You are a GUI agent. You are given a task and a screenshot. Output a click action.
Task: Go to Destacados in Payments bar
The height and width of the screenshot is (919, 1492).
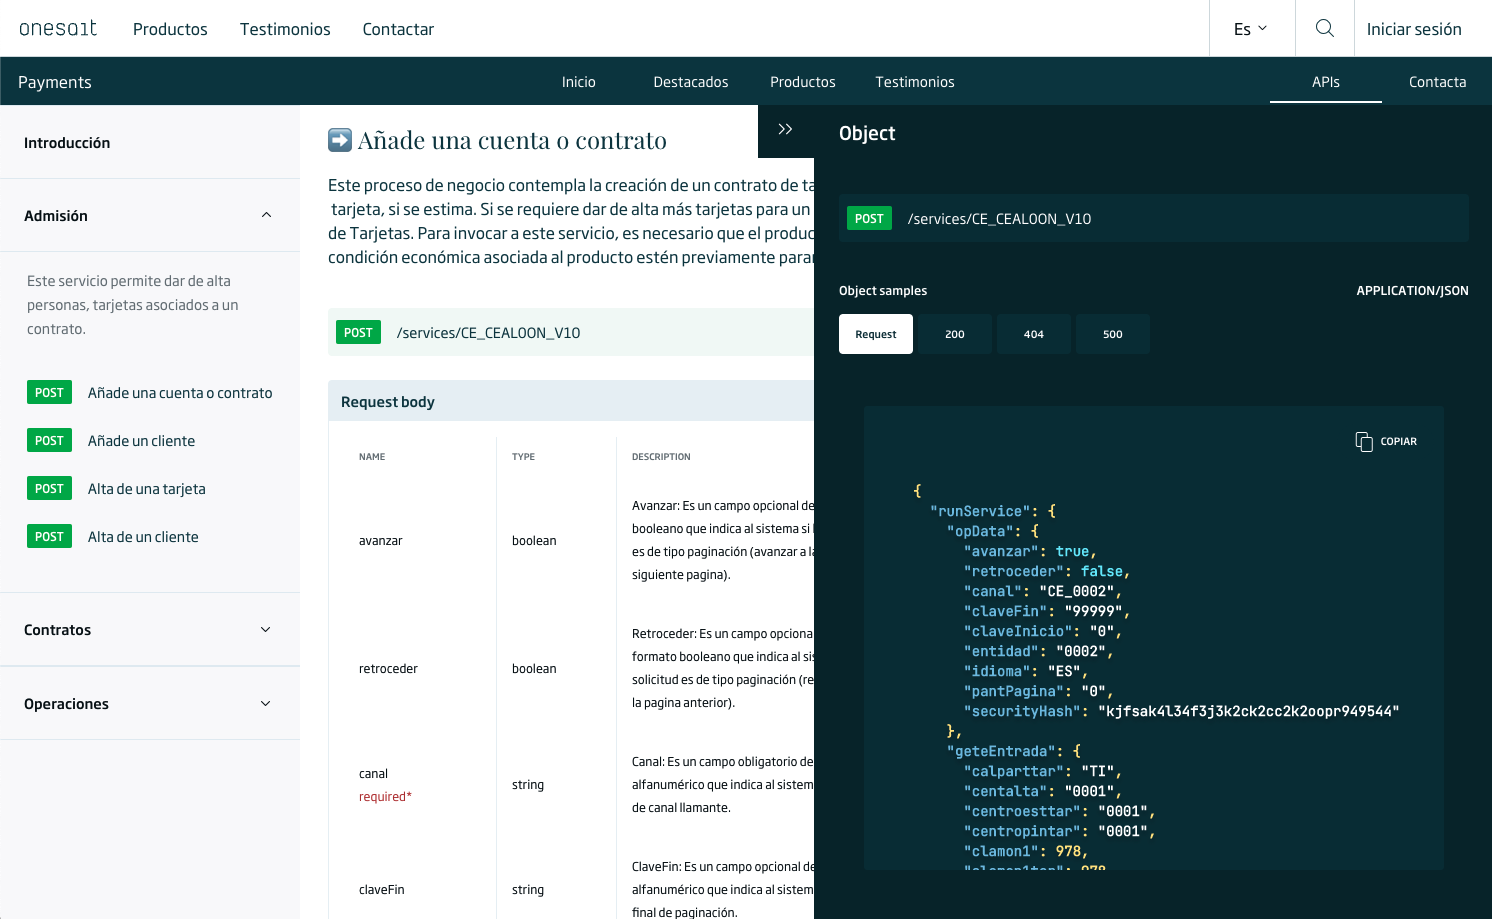point(691,82)
